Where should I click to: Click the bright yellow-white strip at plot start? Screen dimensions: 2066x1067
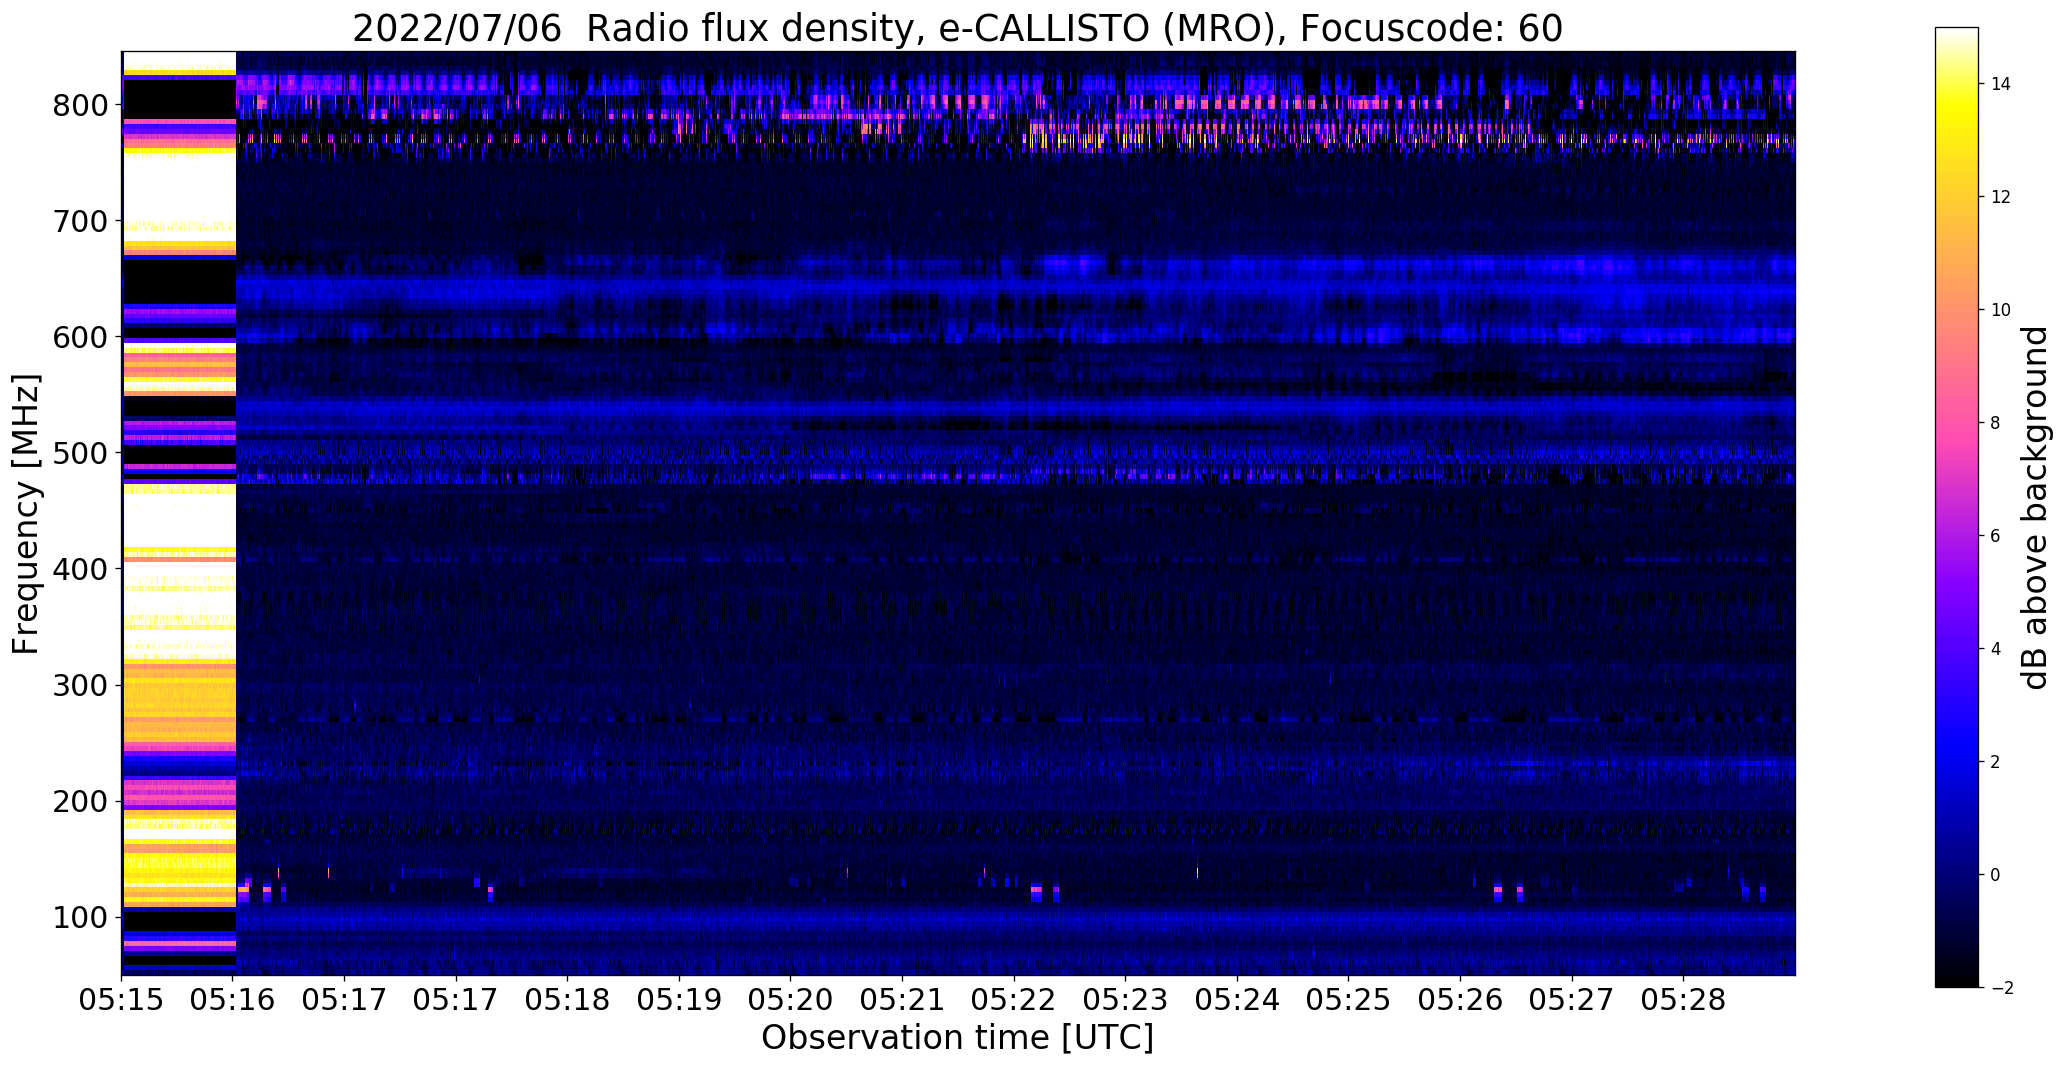coord(178,513)
